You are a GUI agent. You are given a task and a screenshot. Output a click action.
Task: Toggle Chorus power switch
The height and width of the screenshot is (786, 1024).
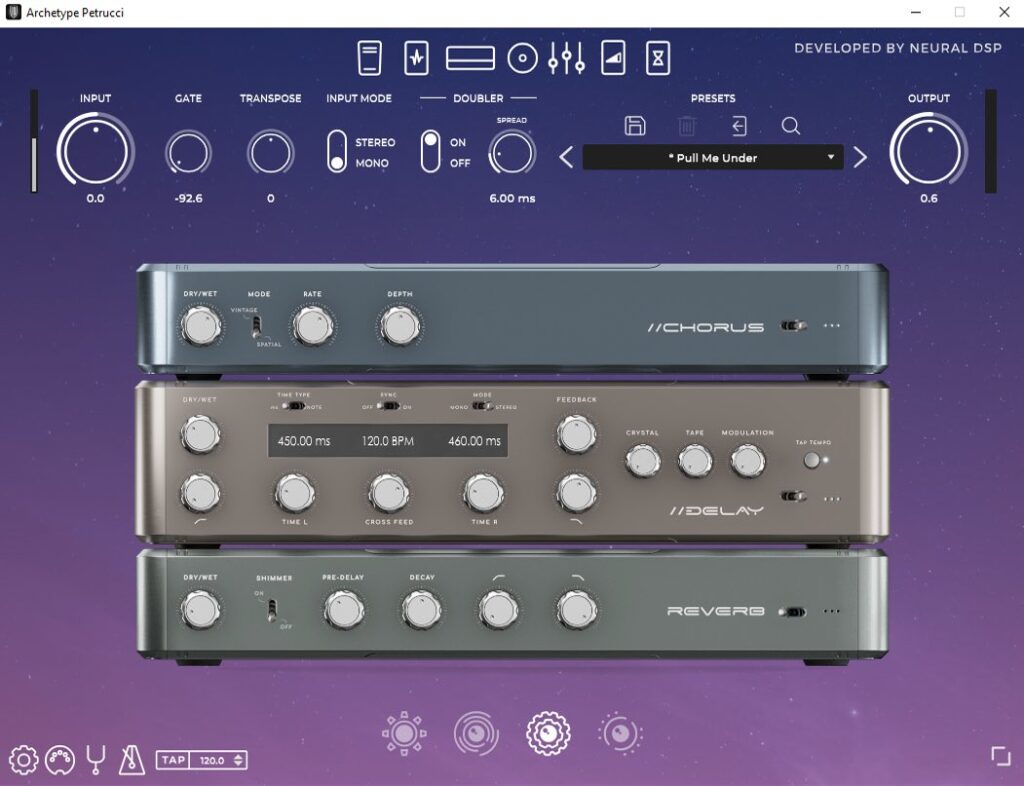[793, 326]
